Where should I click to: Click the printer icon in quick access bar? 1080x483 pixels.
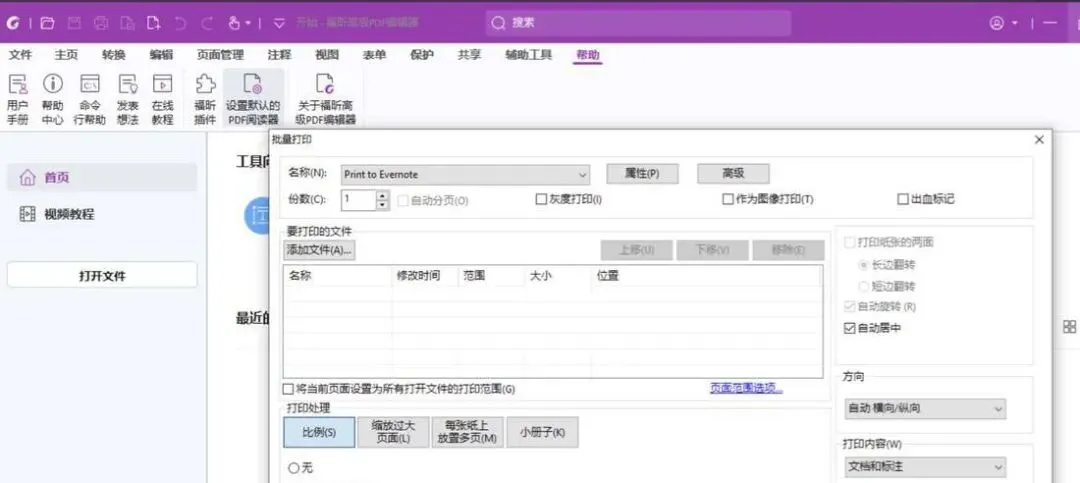coord(101,23)
